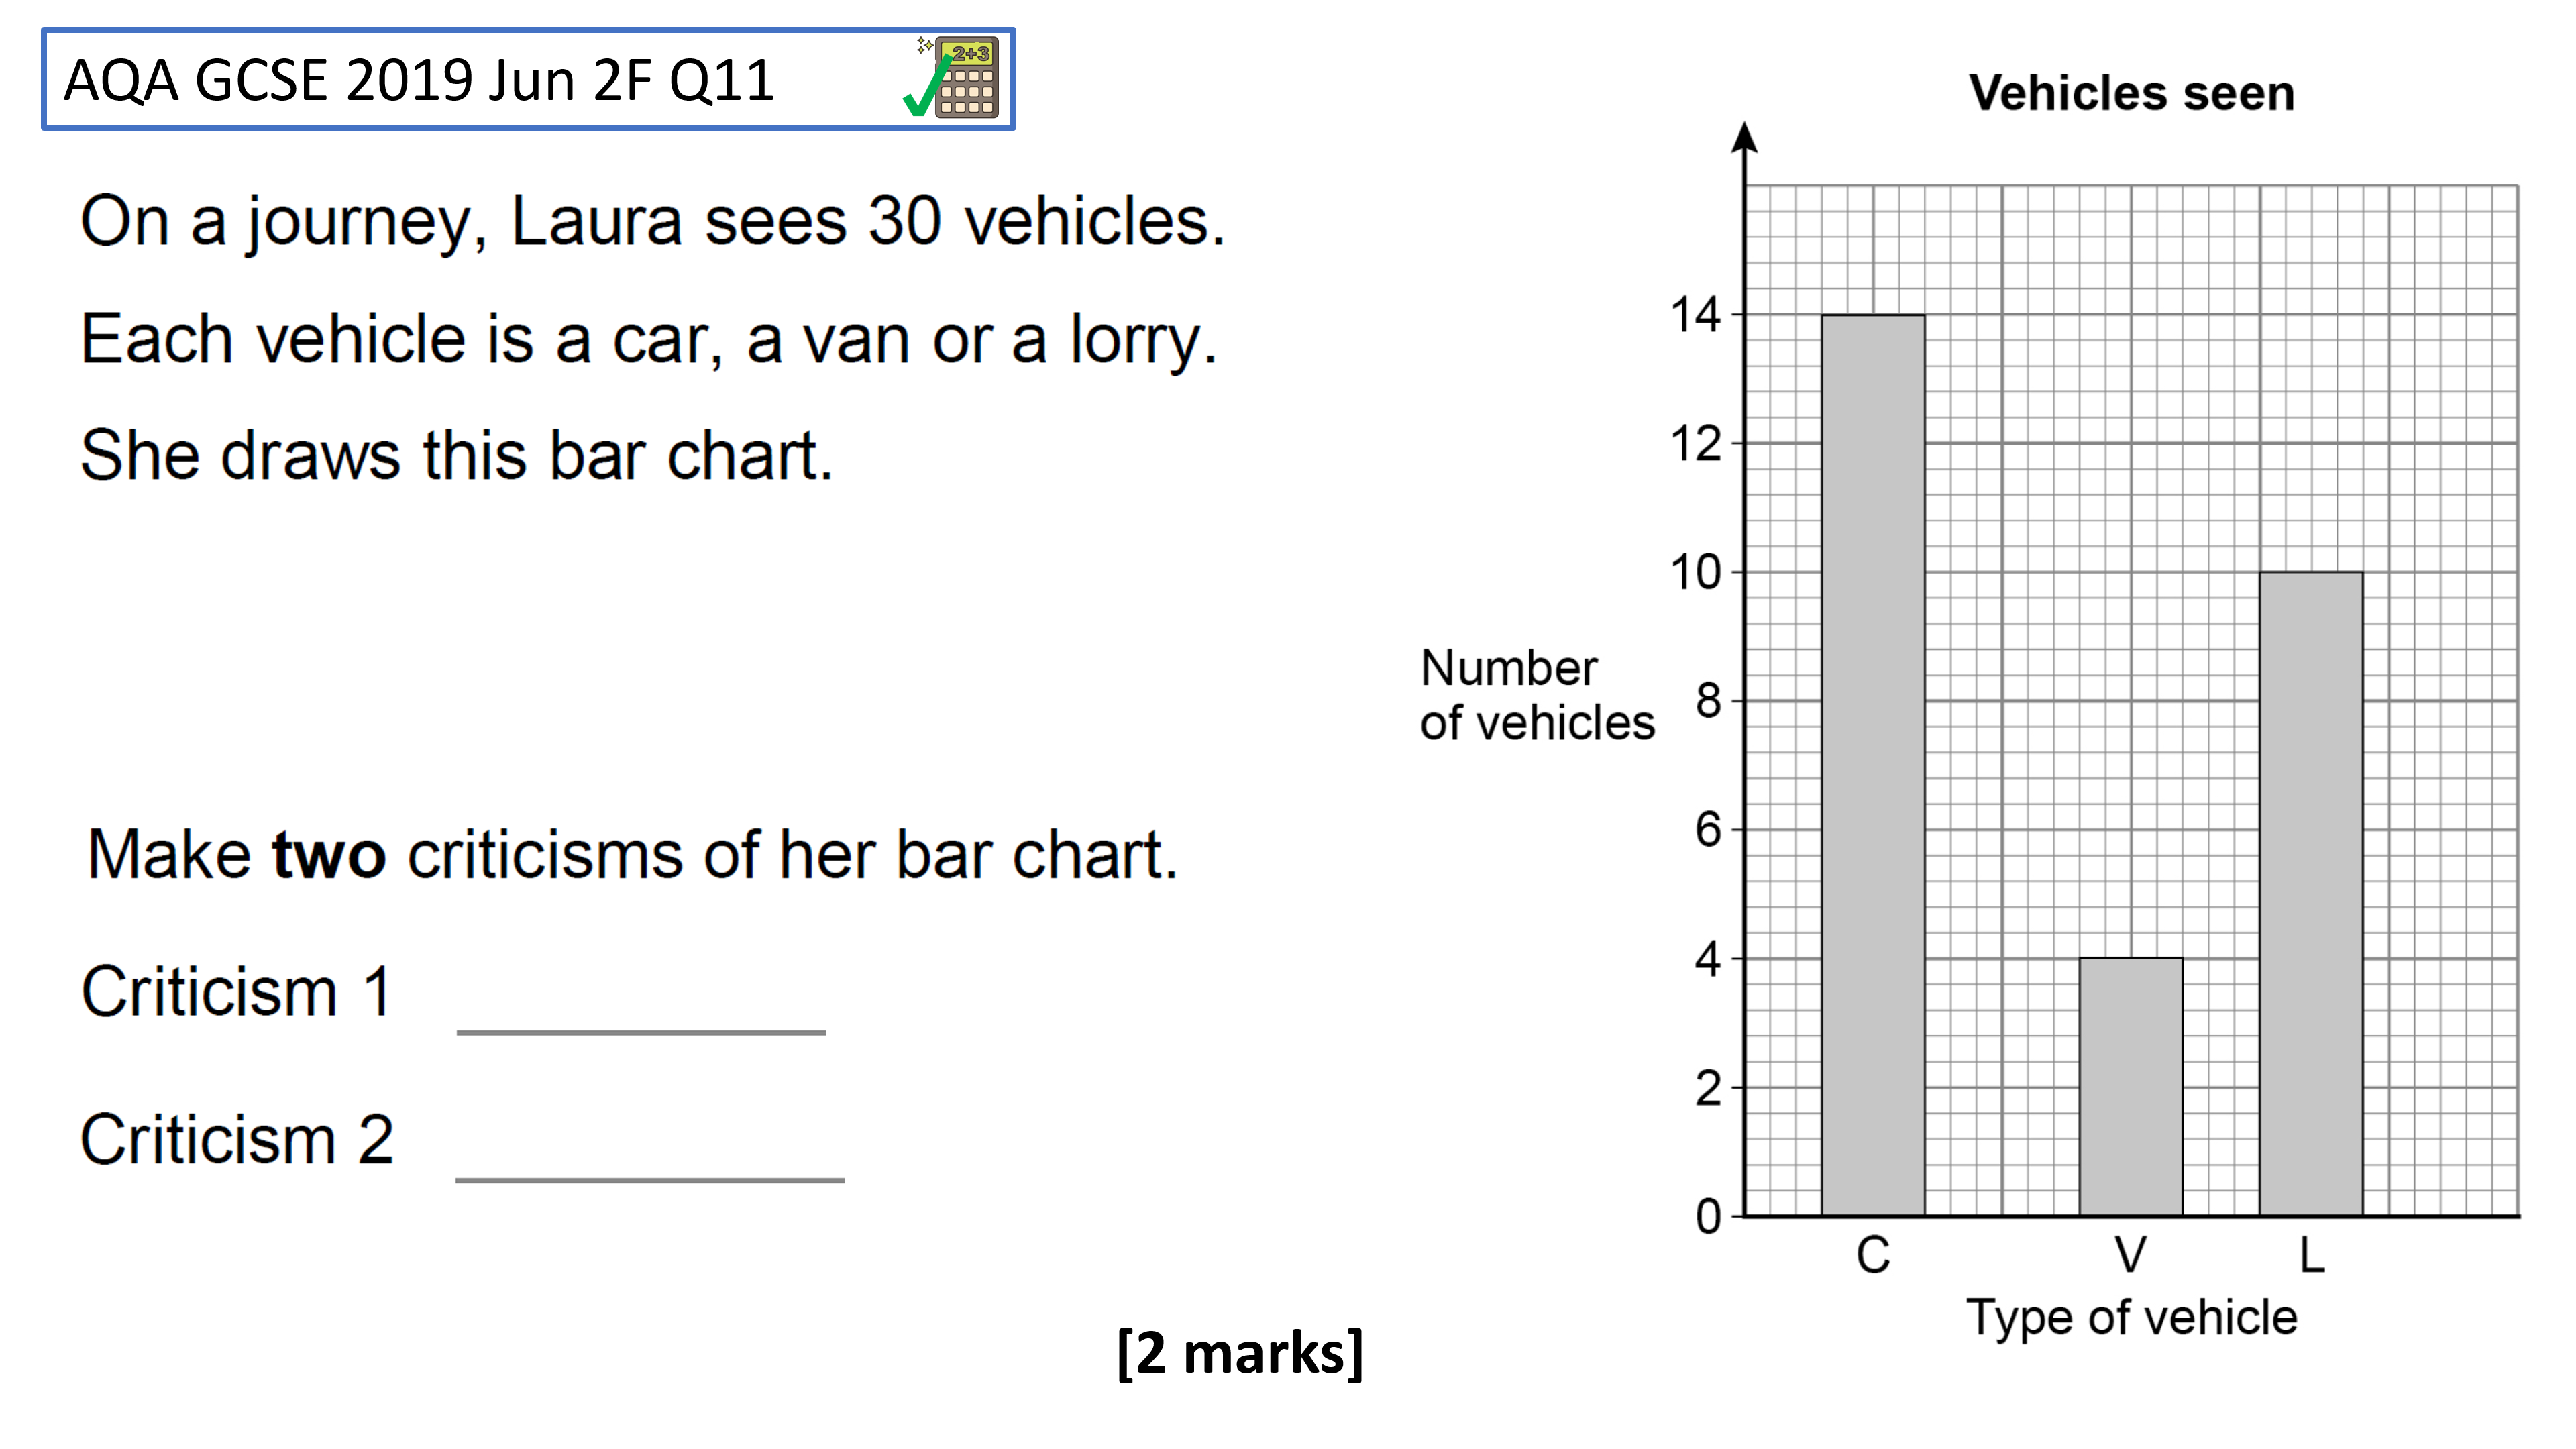Viewport: 2576px width, 1449px height.
Task: Click the C category label below axis
Action: pyautogui.click(x=1873, y=1255)
